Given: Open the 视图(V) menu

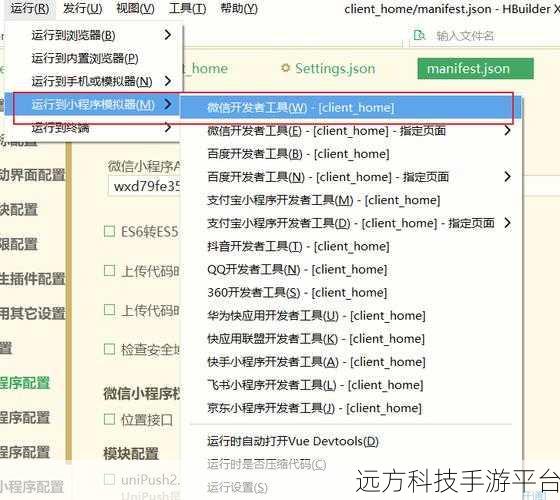Looking at the screenshot, I should coord(135,8).
